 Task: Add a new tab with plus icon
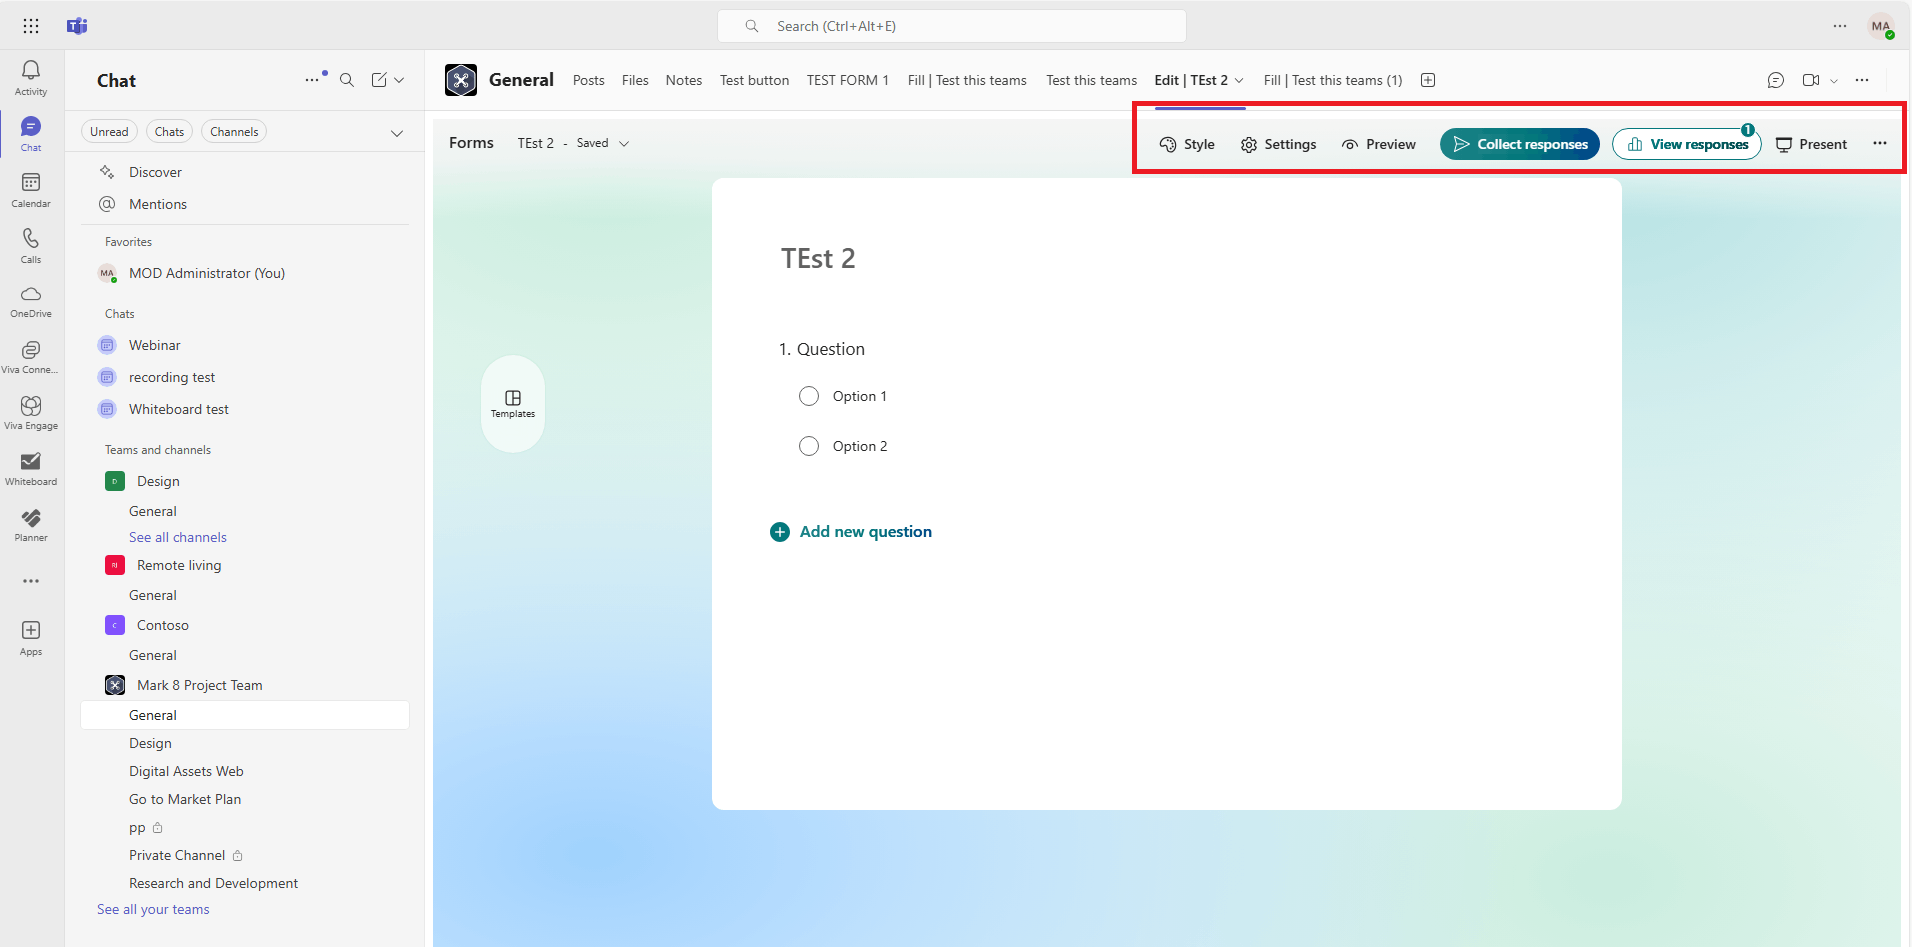coord(1428,80)
